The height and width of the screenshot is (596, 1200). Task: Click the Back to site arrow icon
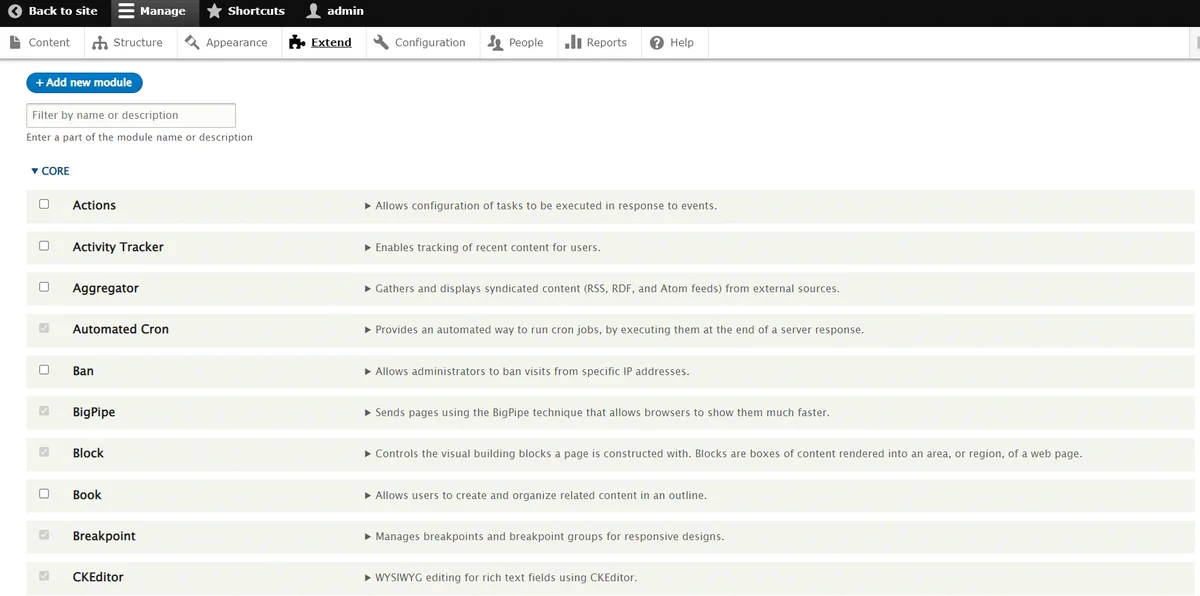tap(15, 11)
